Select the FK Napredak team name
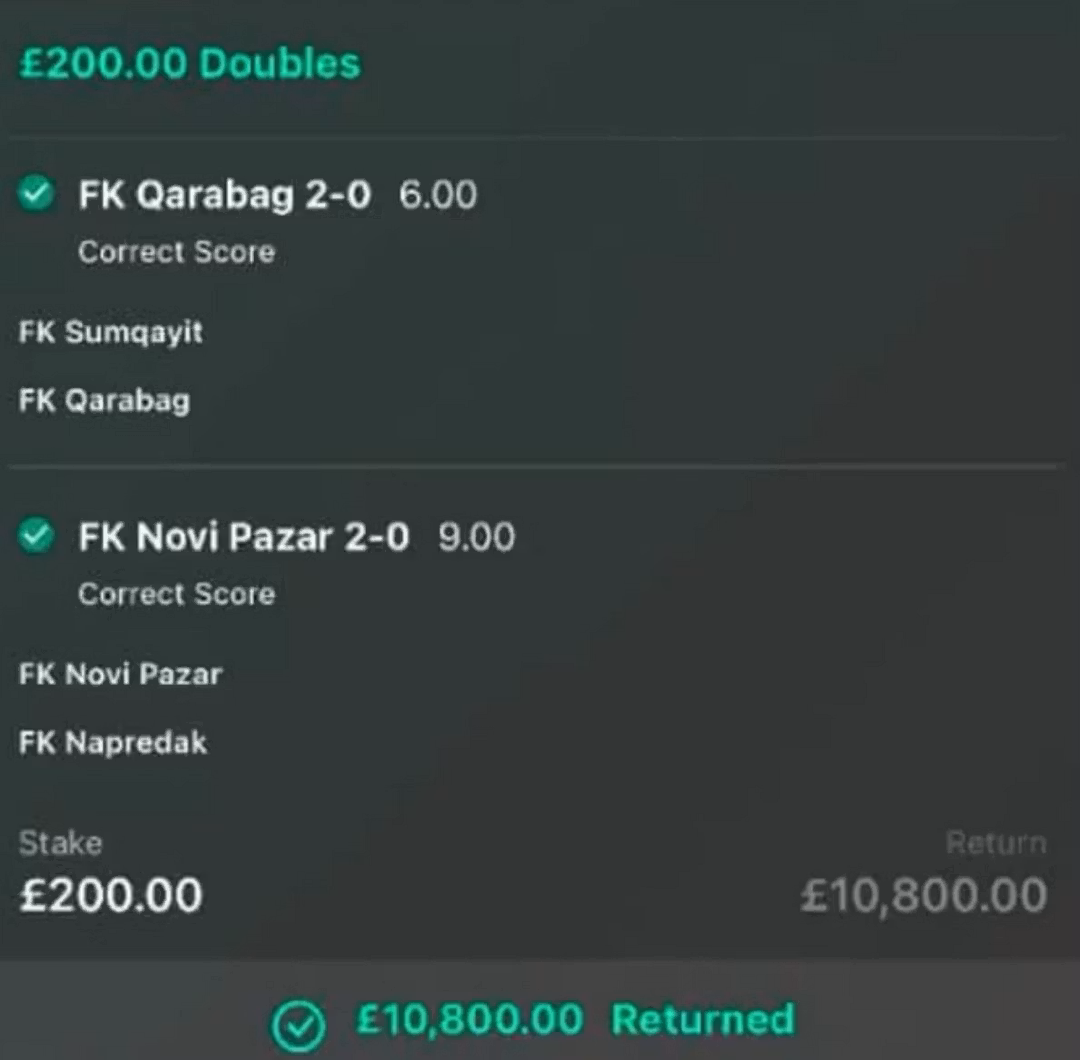This screenshot has width=1080, height=1060. [x=113, y=743]
